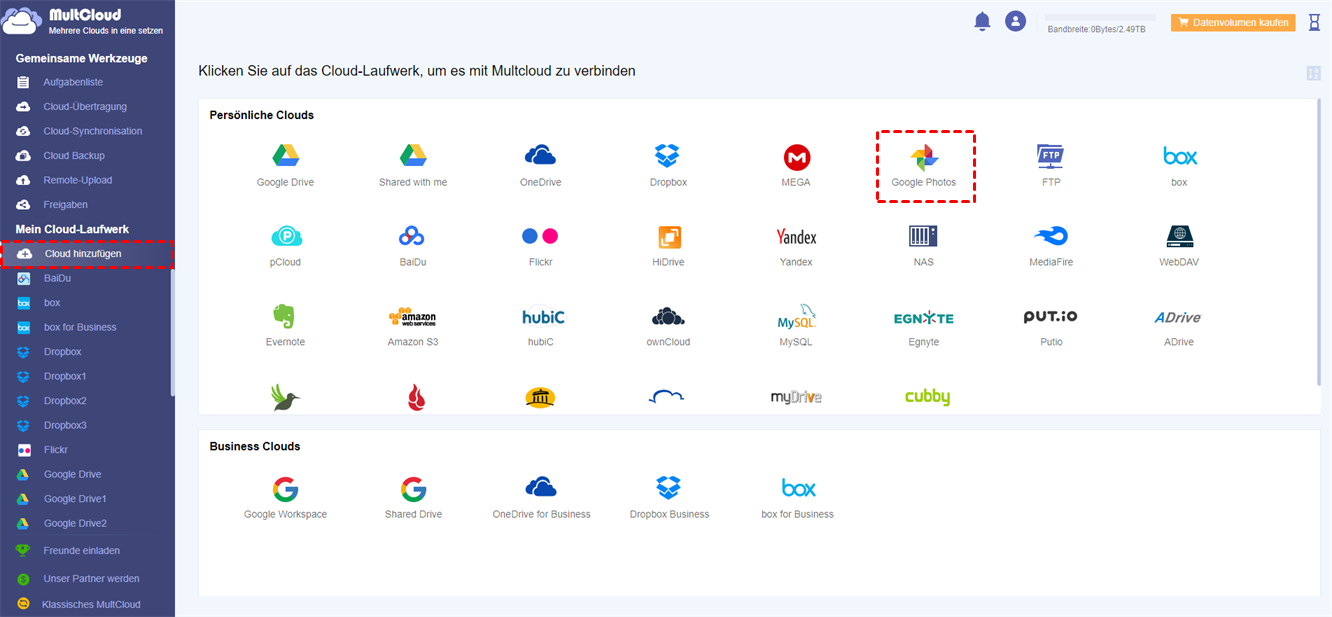Add the NAS drive
The width and height of the screenshot is (1332, 617).
click(923, 236)
